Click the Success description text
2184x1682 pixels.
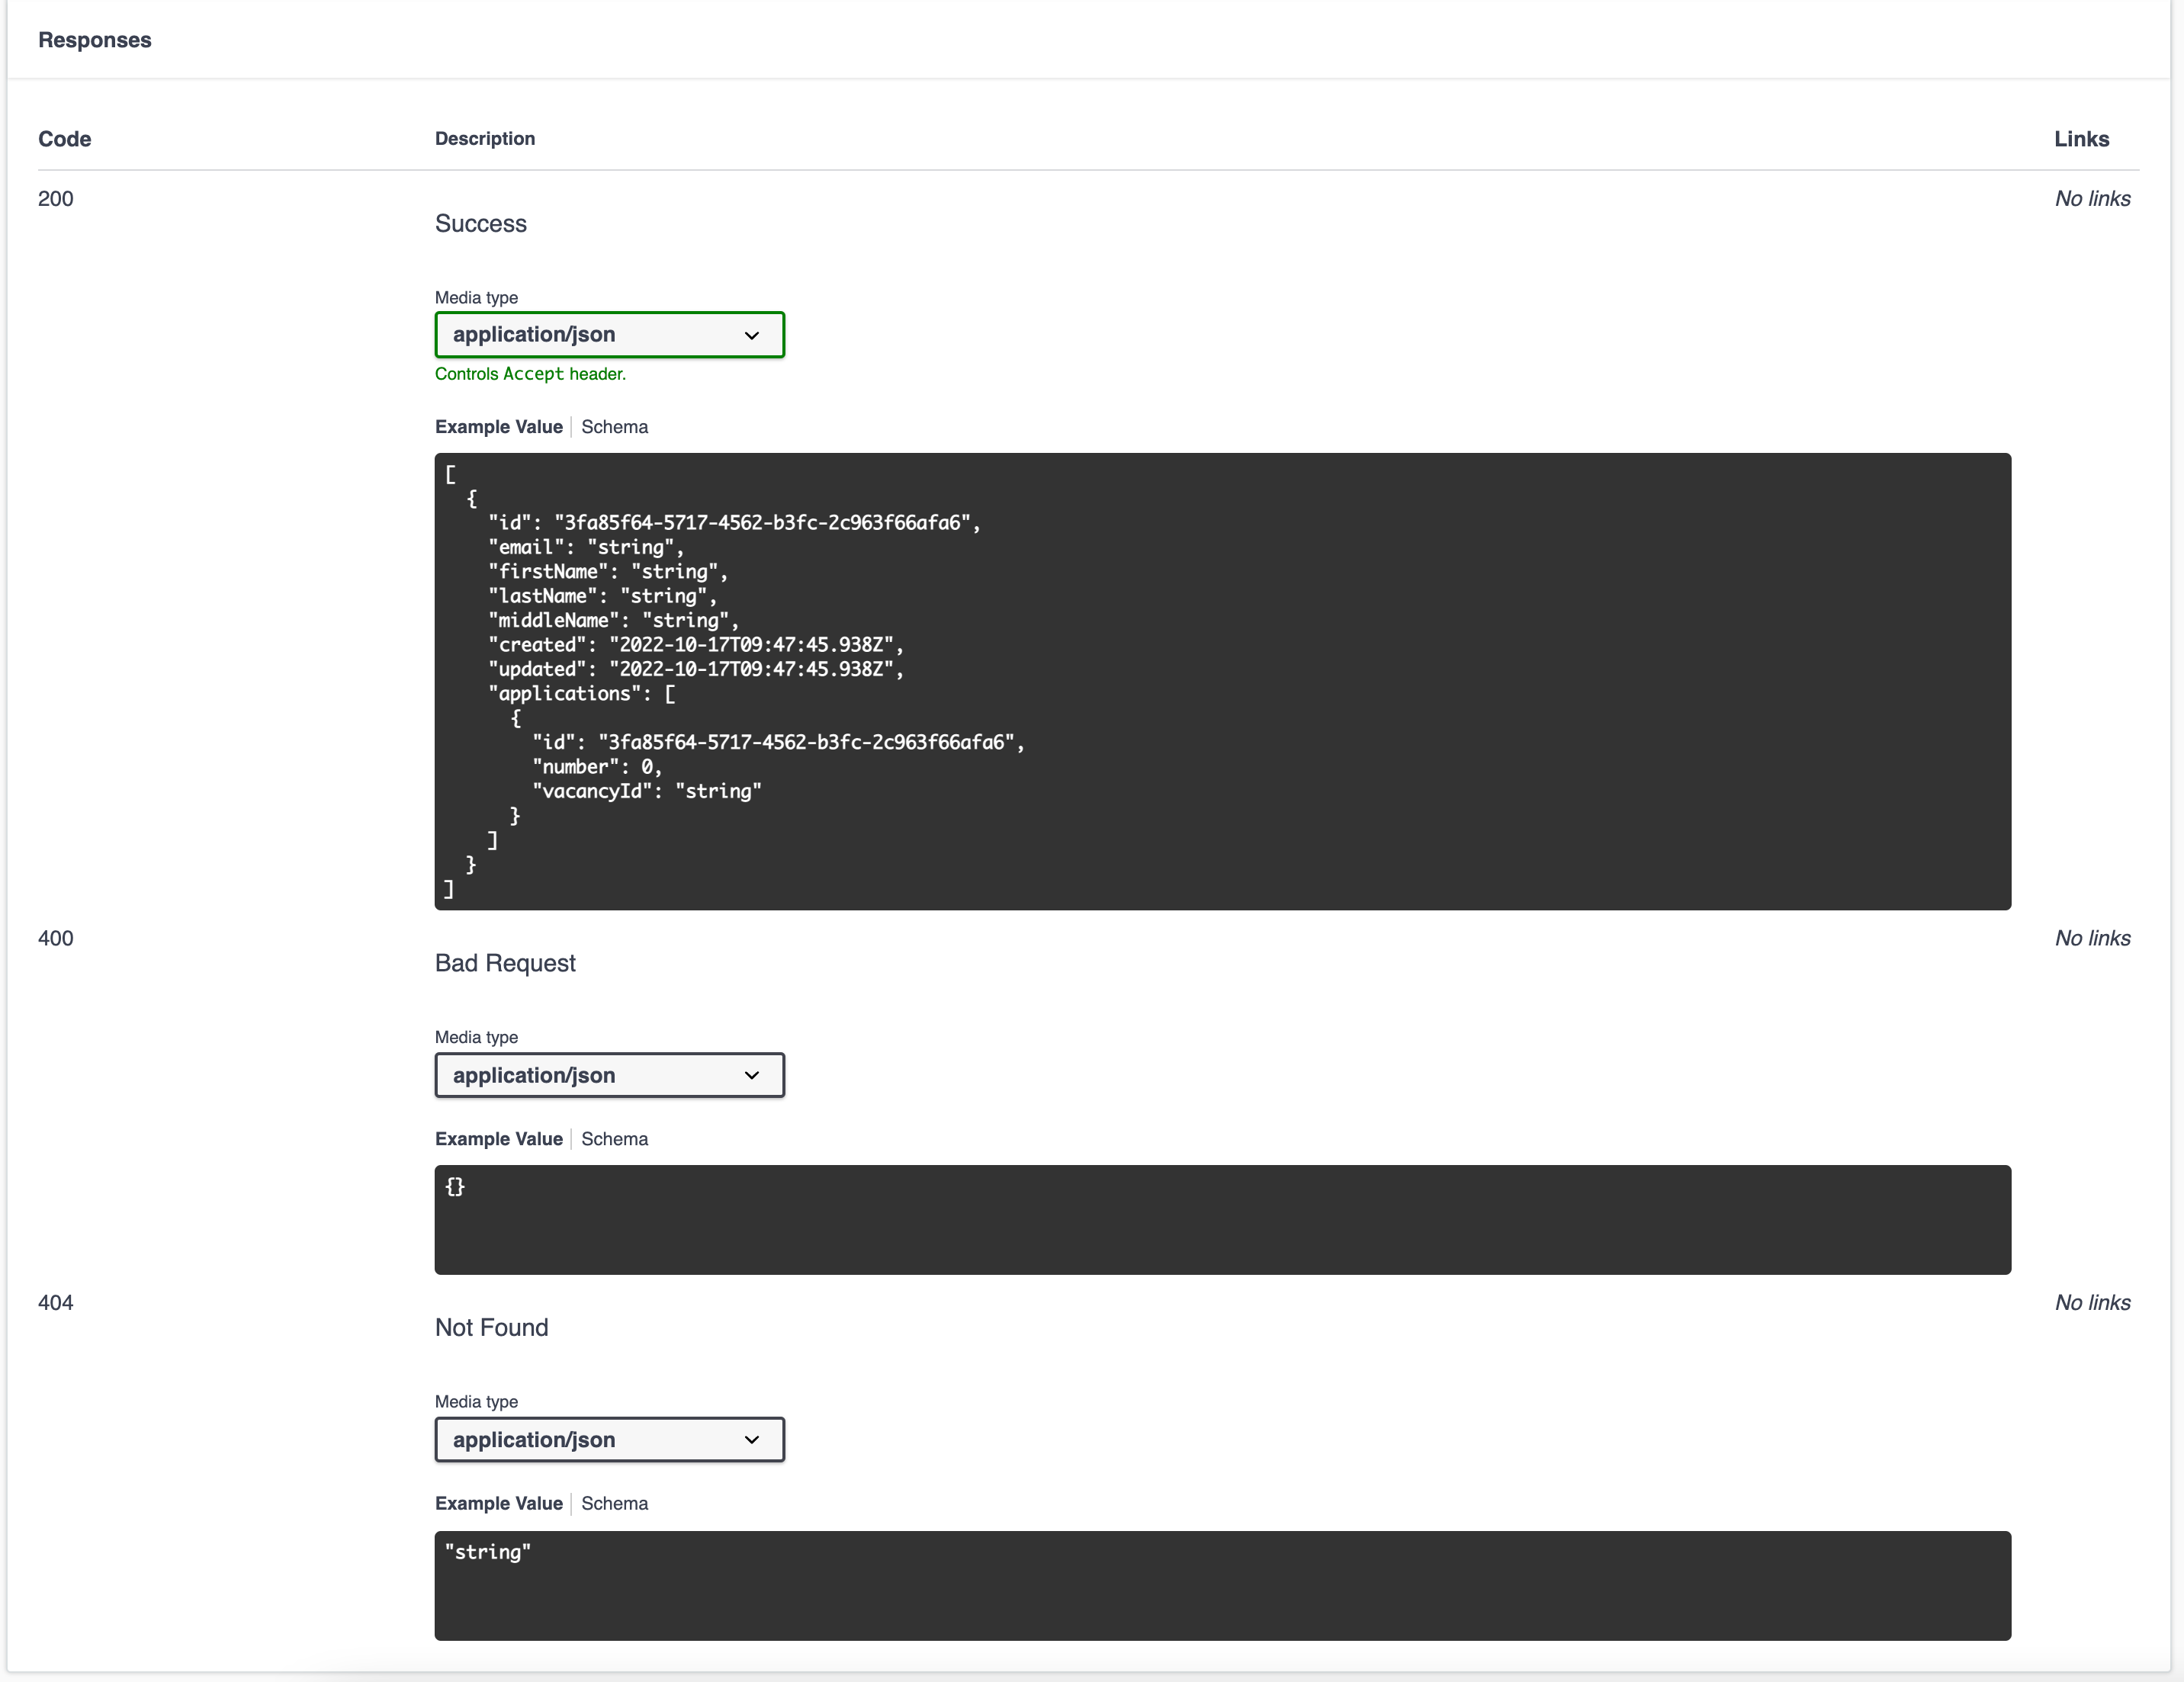(481, 224)
